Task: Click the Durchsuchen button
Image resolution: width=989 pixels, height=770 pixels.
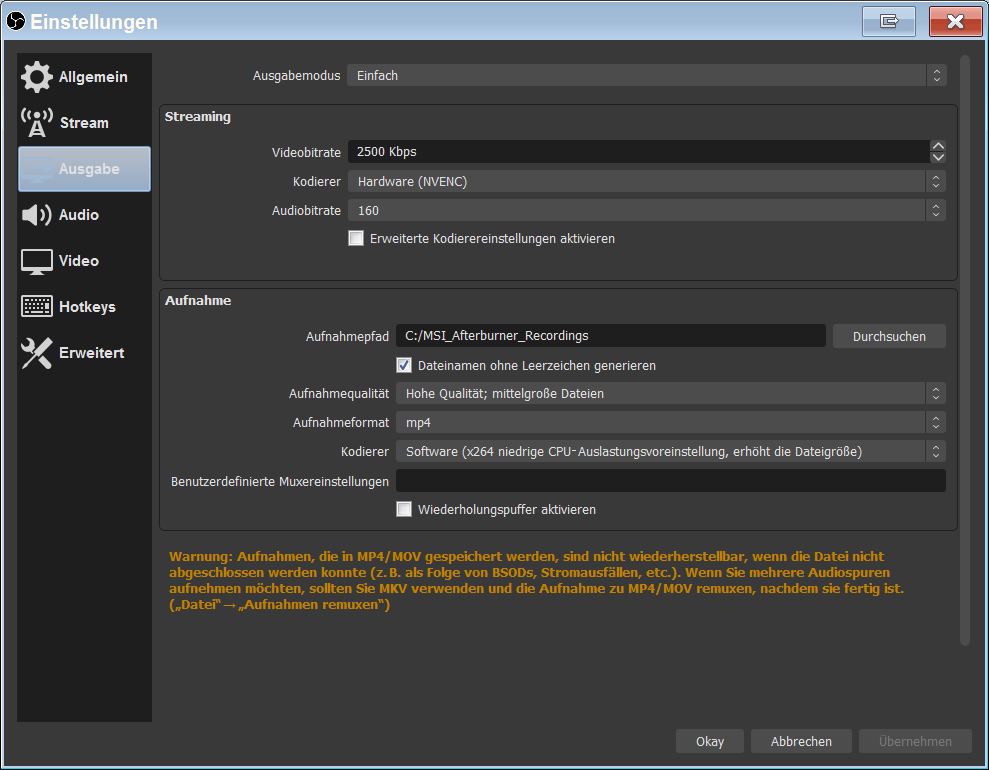Action: [x=889, y=337]
